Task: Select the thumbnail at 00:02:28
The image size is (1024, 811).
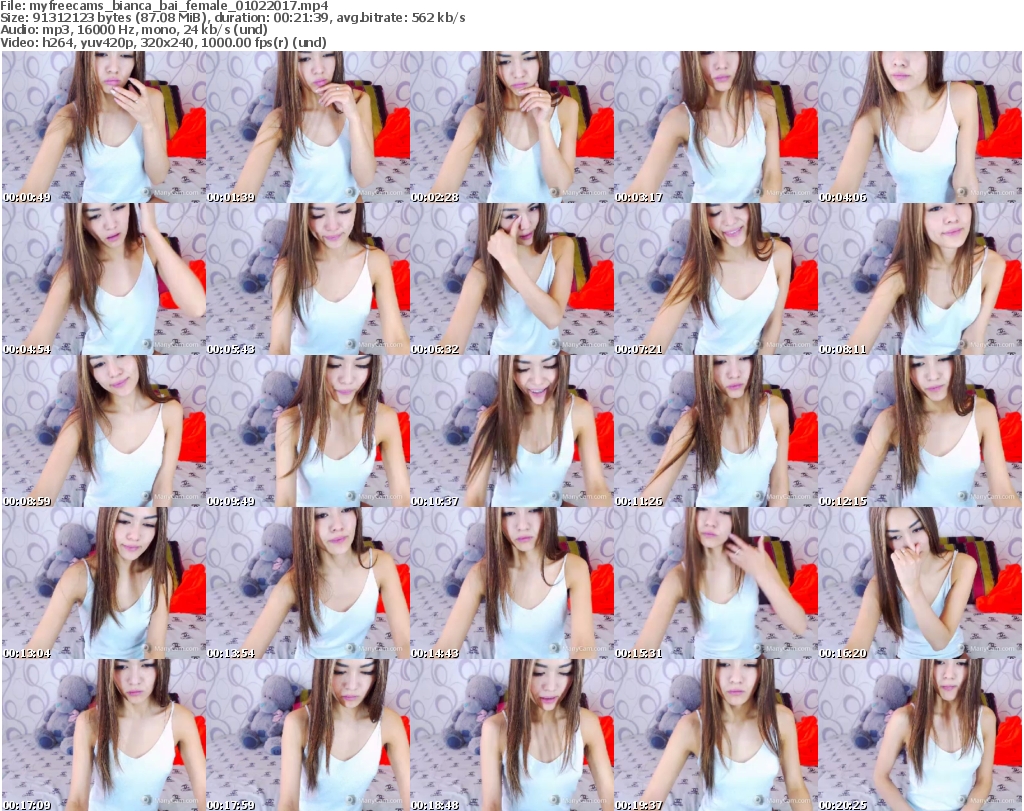Action: (x=512, y=127)
